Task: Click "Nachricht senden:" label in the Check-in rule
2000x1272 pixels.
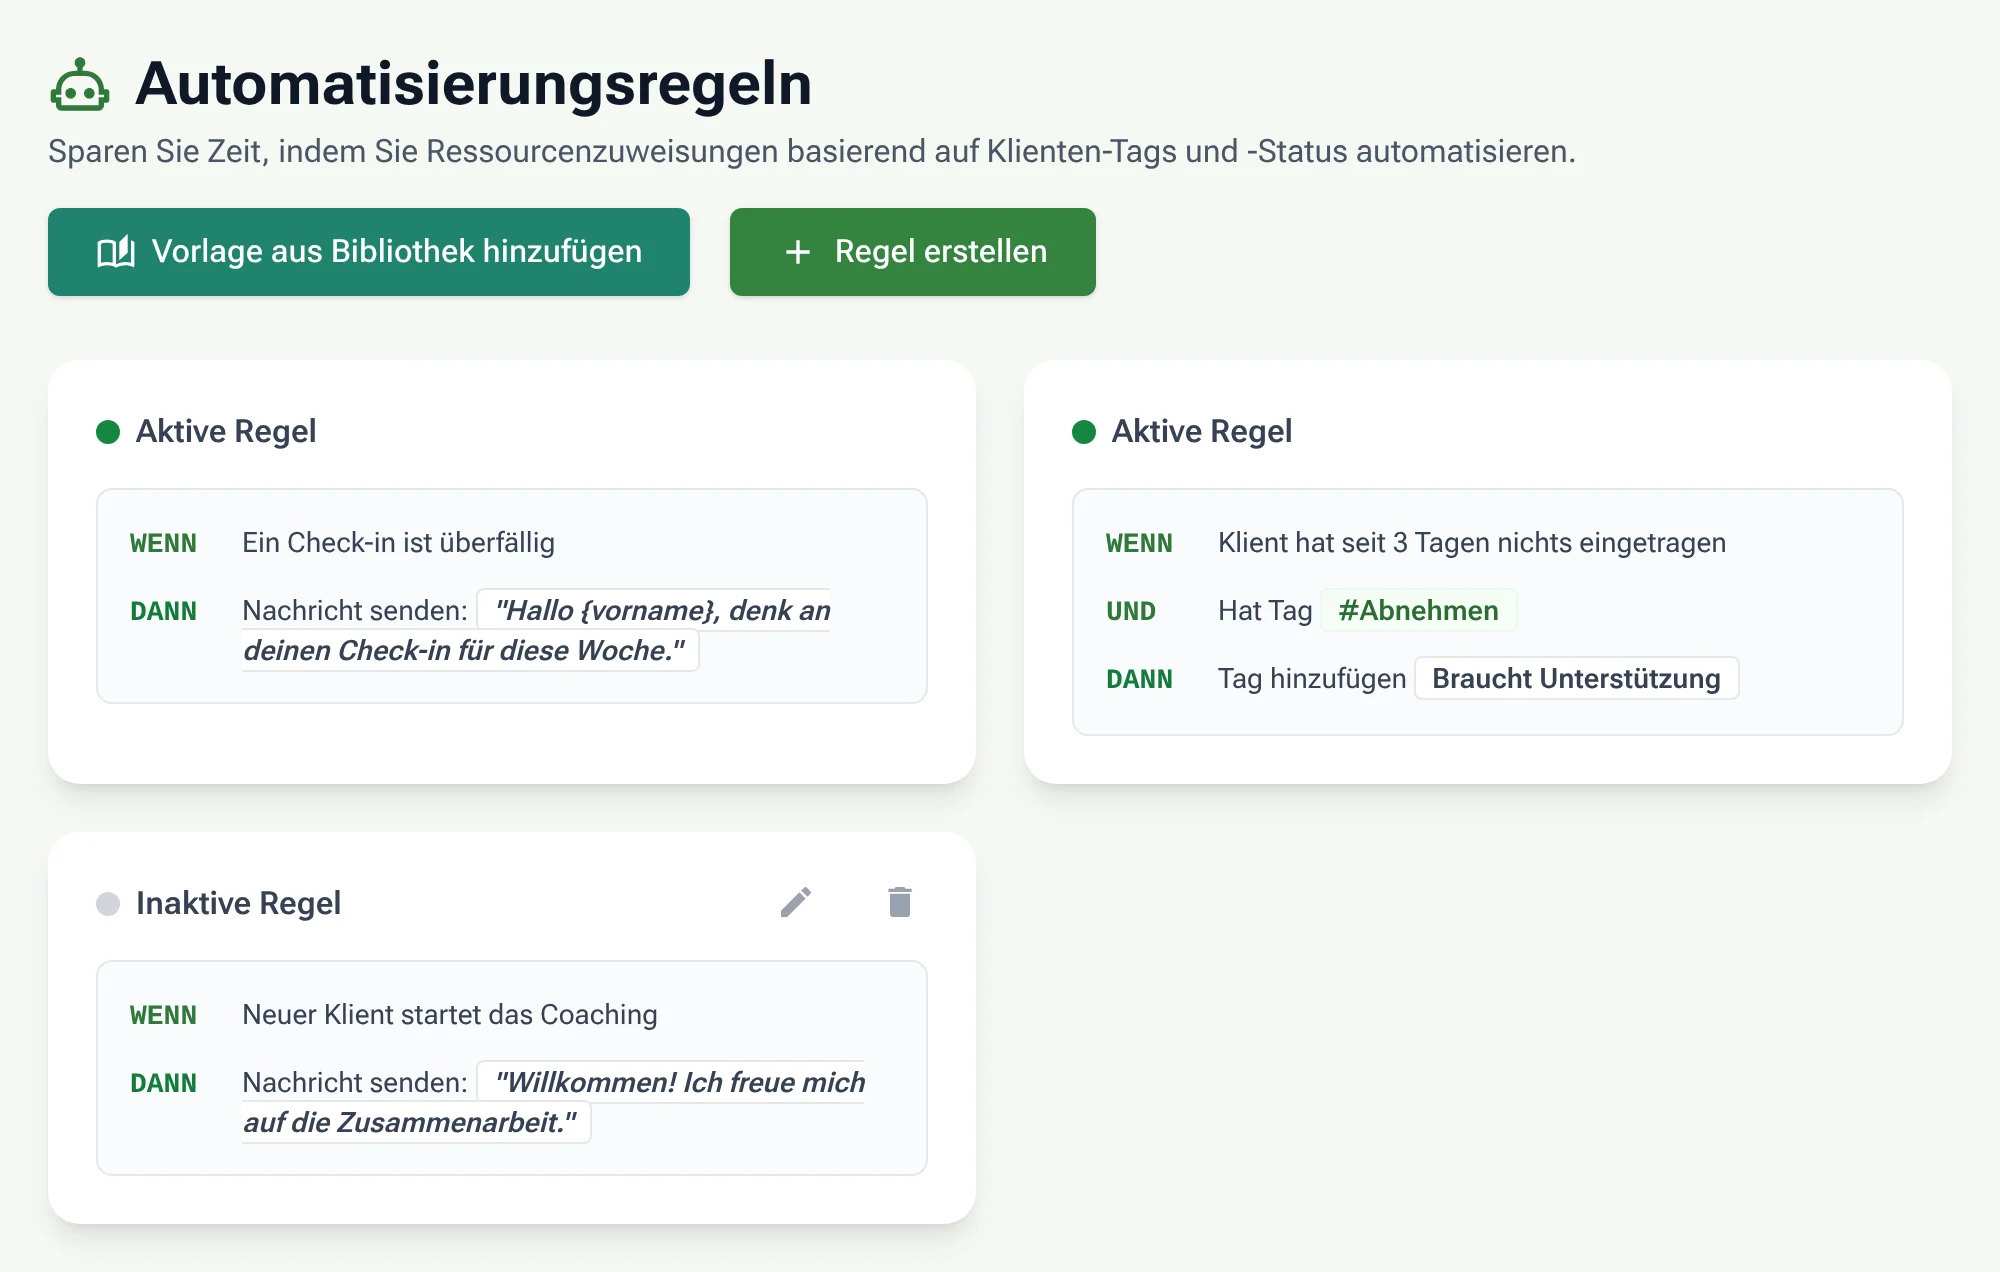Action: (355, 610)
